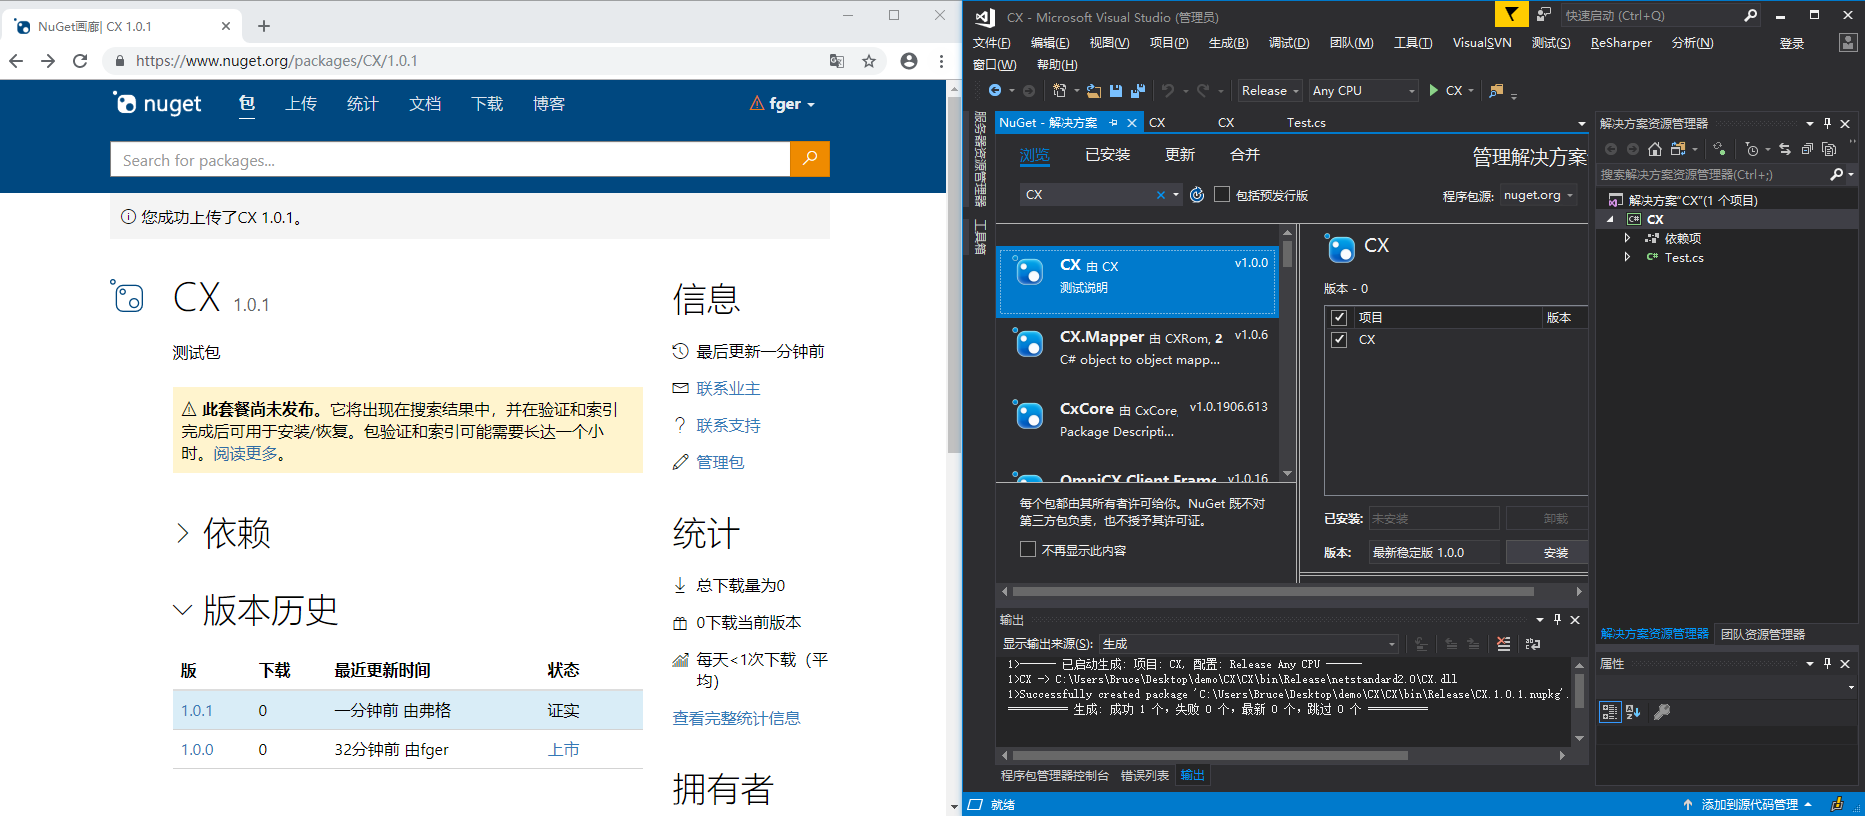Screen dimensions: 1865x816
Task: Click the nuget logo on the site header
Action: [x=157, y=103]
